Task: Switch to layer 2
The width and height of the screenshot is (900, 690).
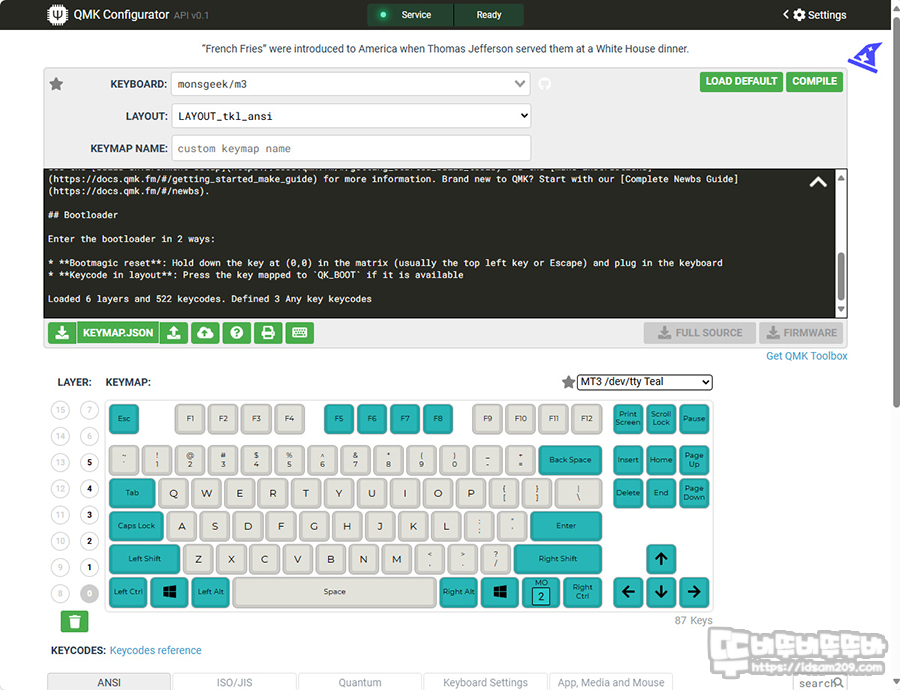Action: tap(89, 541)
